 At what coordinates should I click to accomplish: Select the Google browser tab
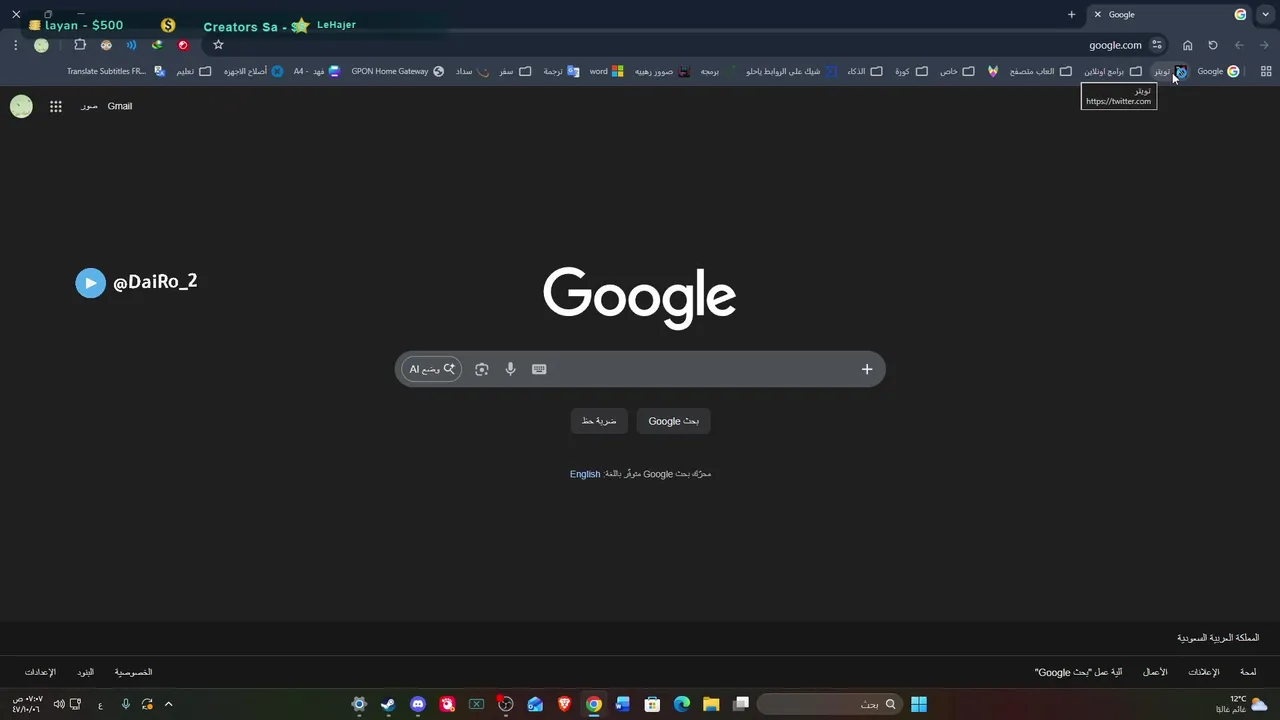point(1170,14)
